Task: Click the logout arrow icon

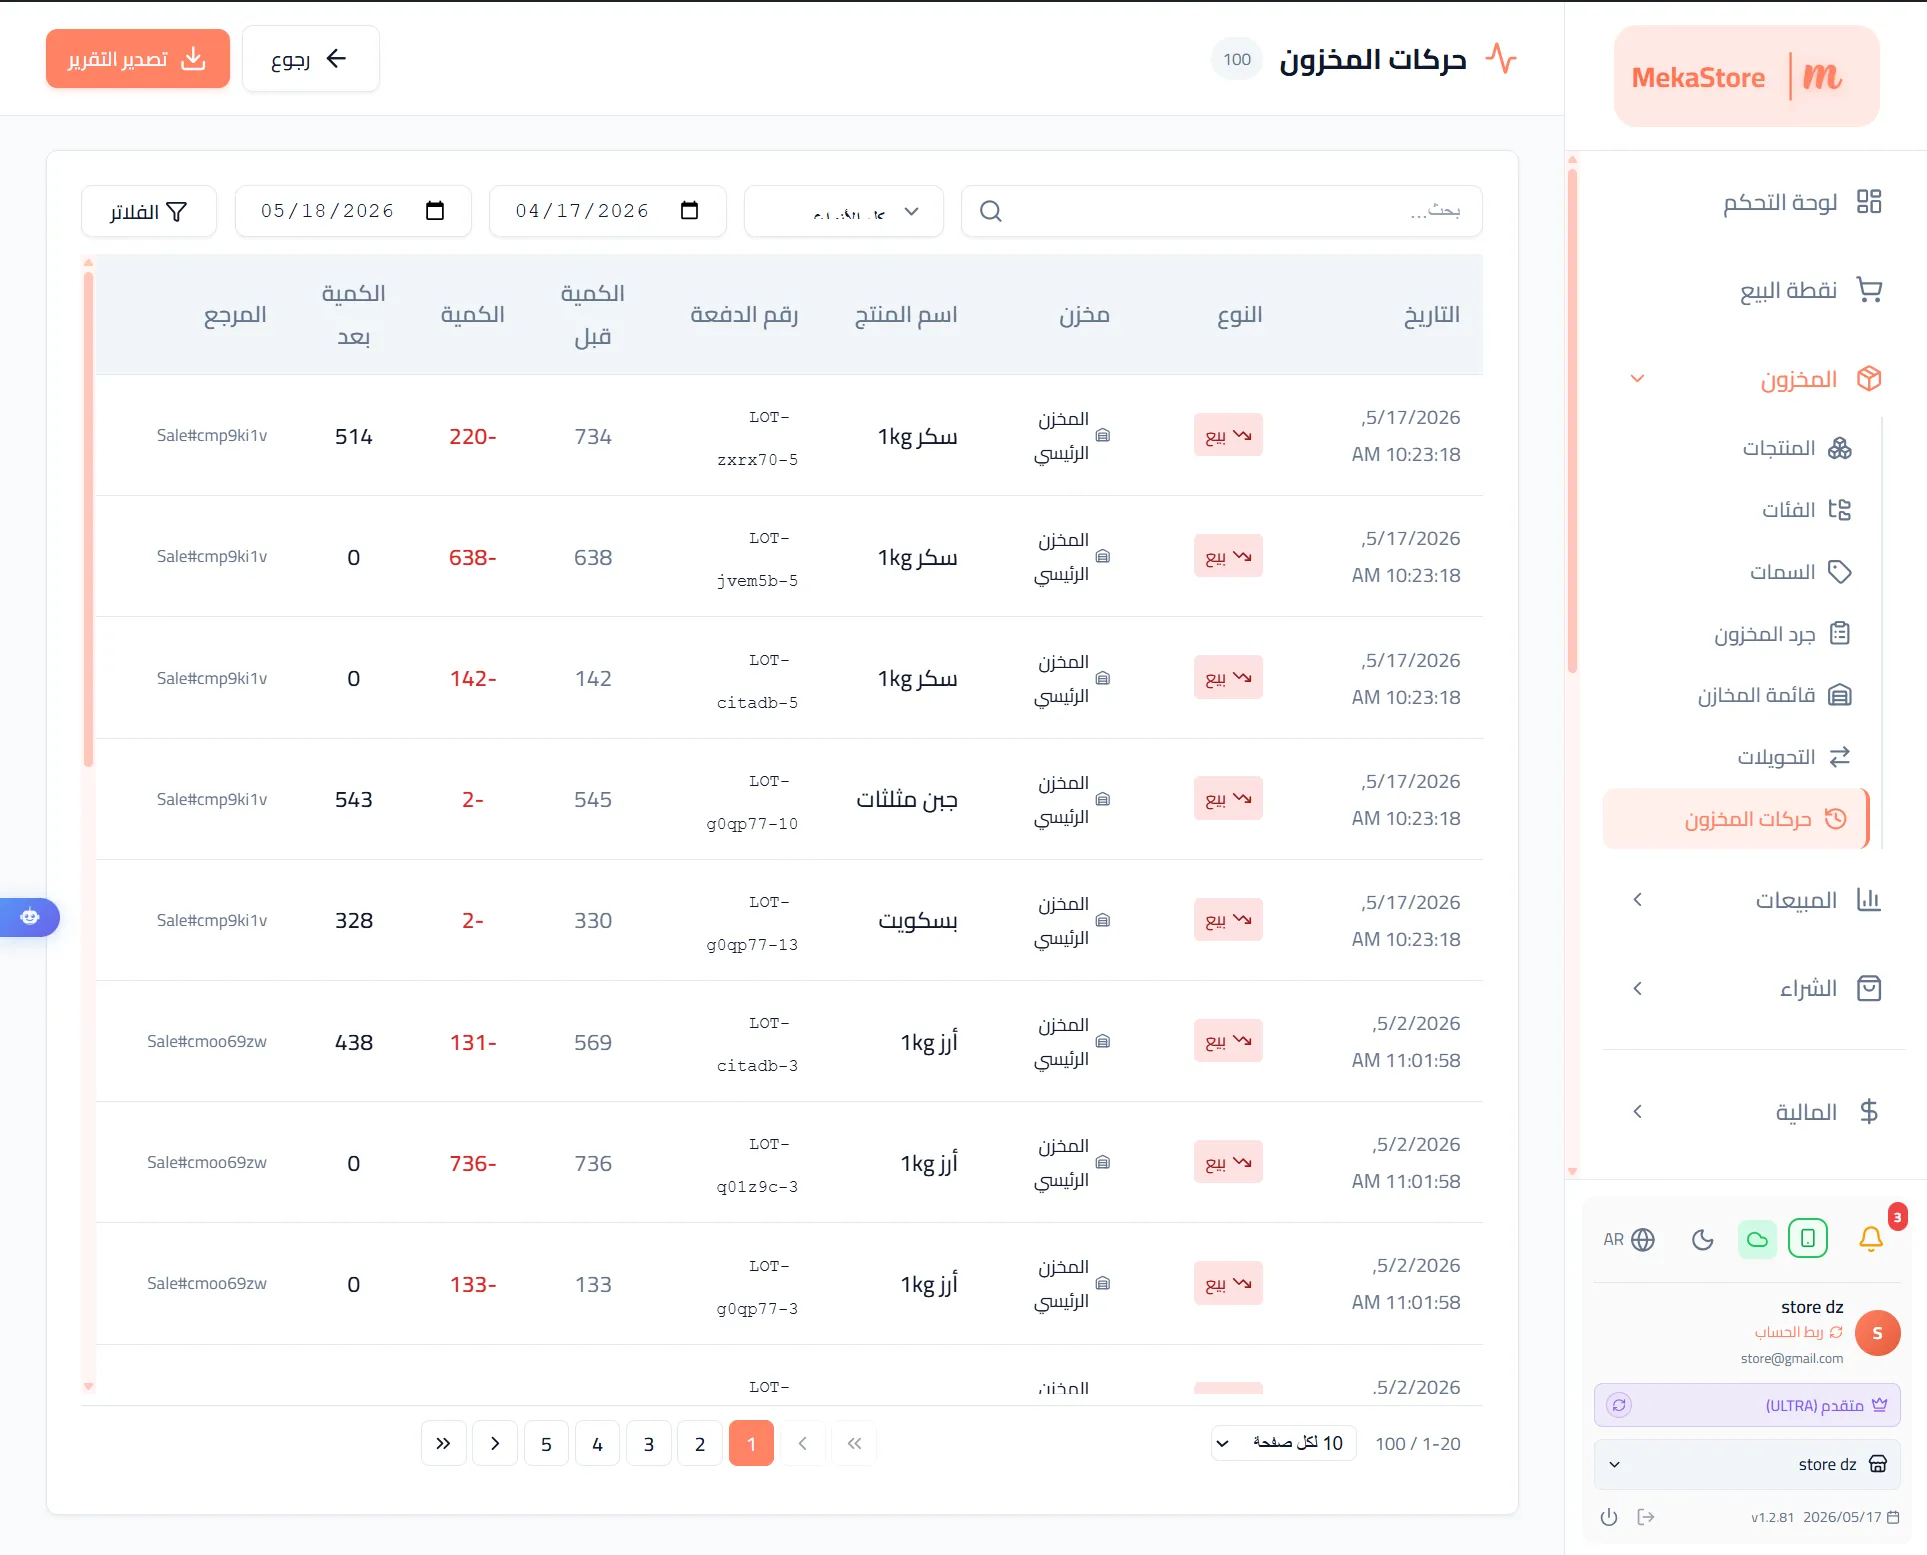Action: click(x=1646, y=1517)
